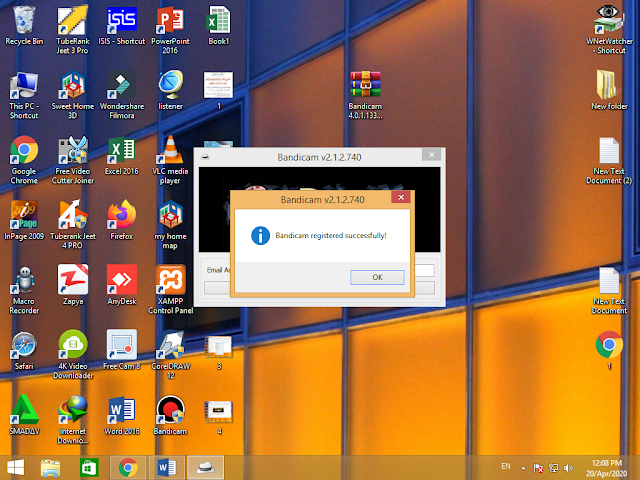This screenshot has height=480, width=640.
Task: Select CorelDRAW 12 icon
Action: [x=170, y=354]
